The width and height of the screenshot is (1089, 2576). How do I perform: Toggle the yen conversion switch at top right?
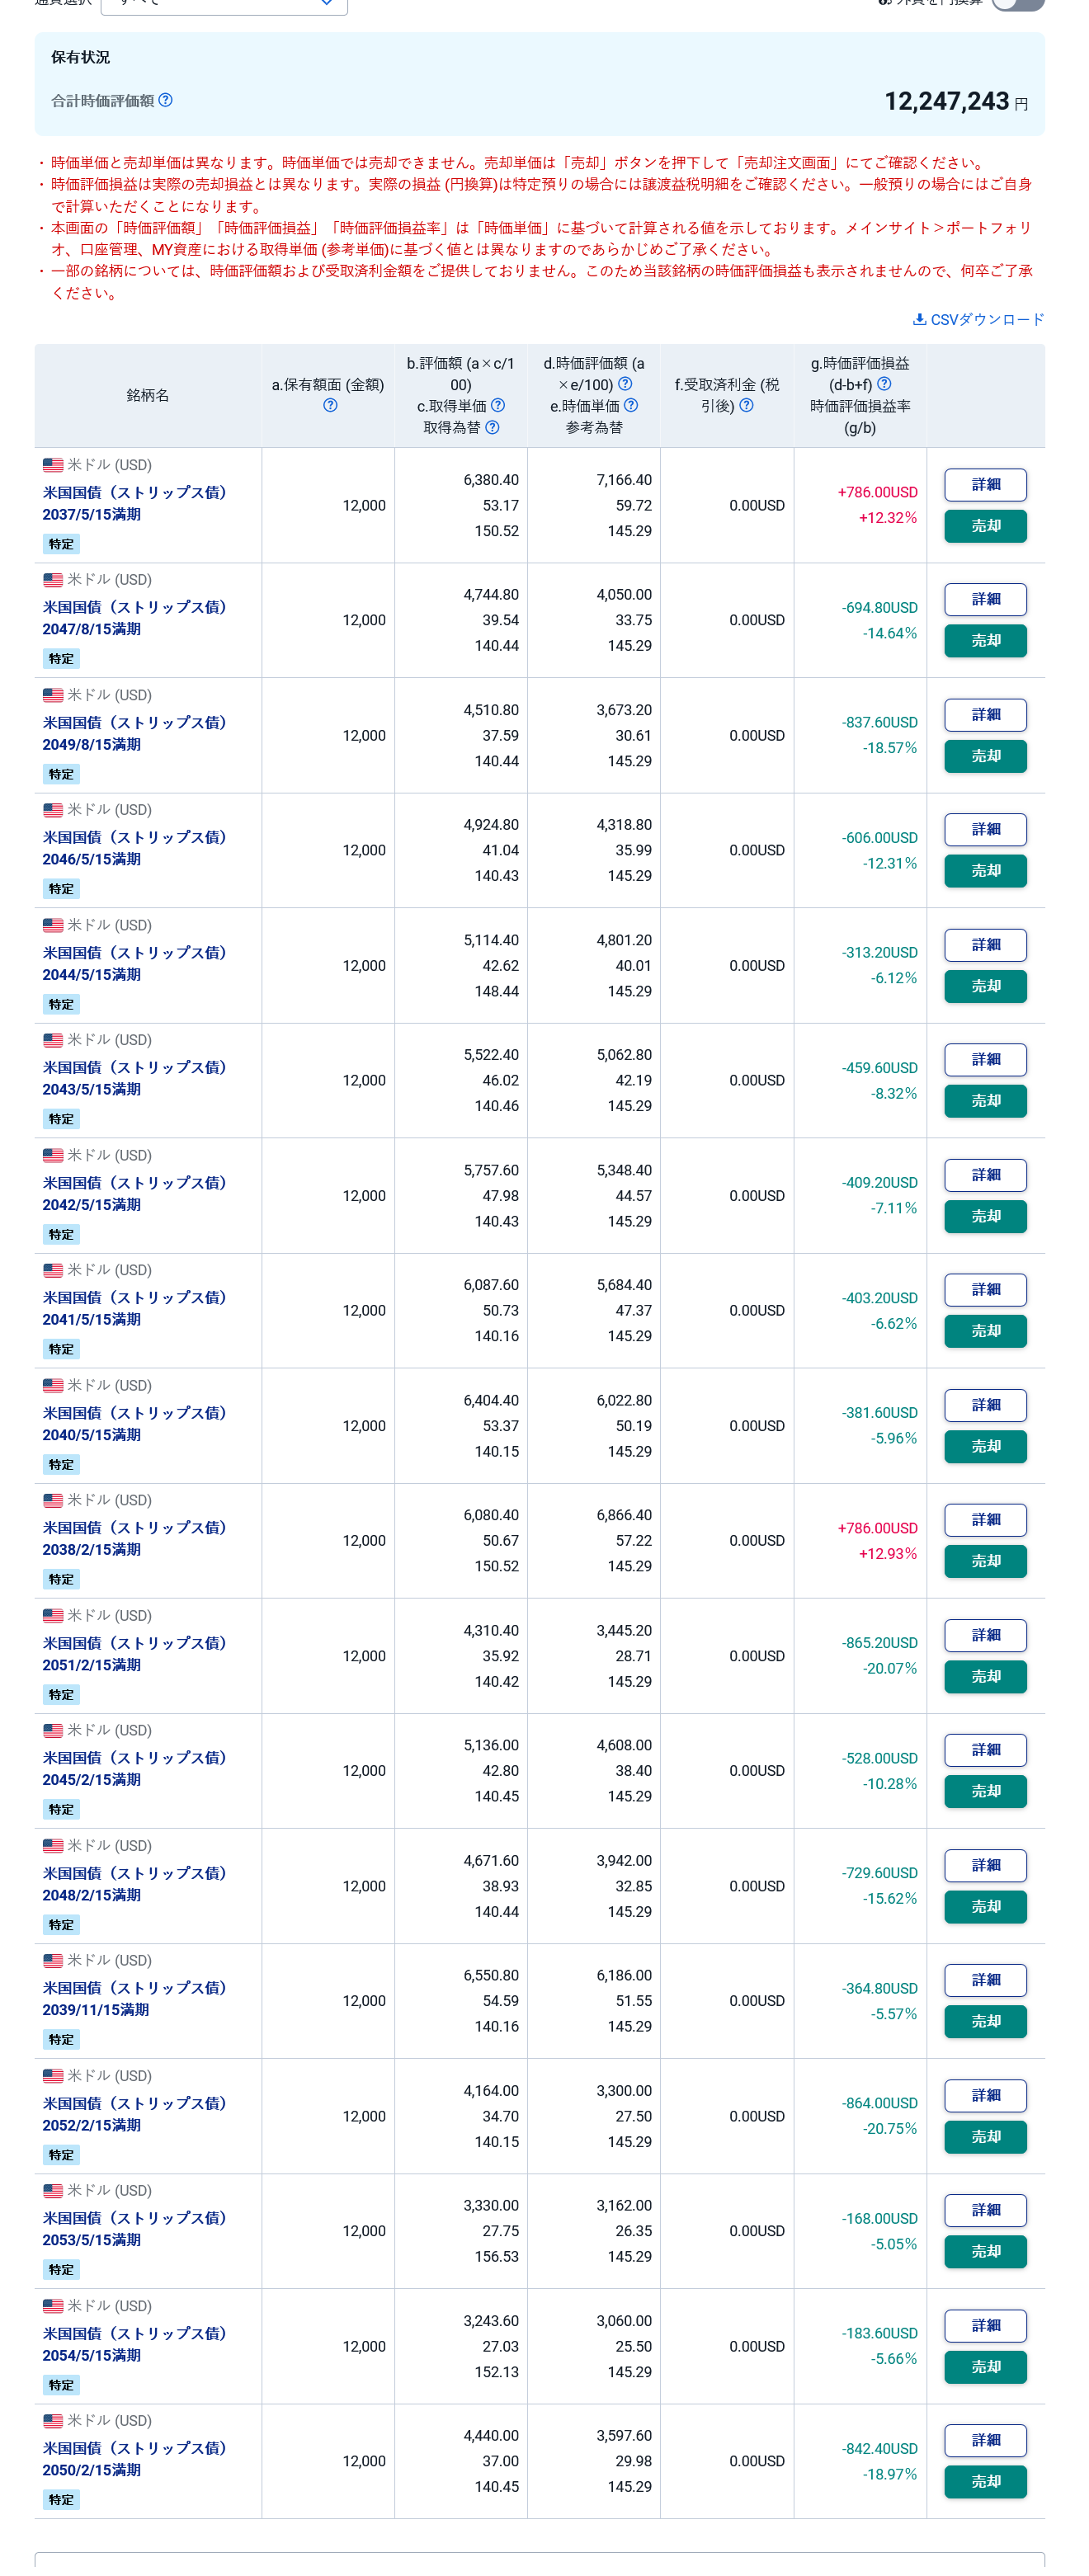pyautogui.click(x=1018, y=3)
